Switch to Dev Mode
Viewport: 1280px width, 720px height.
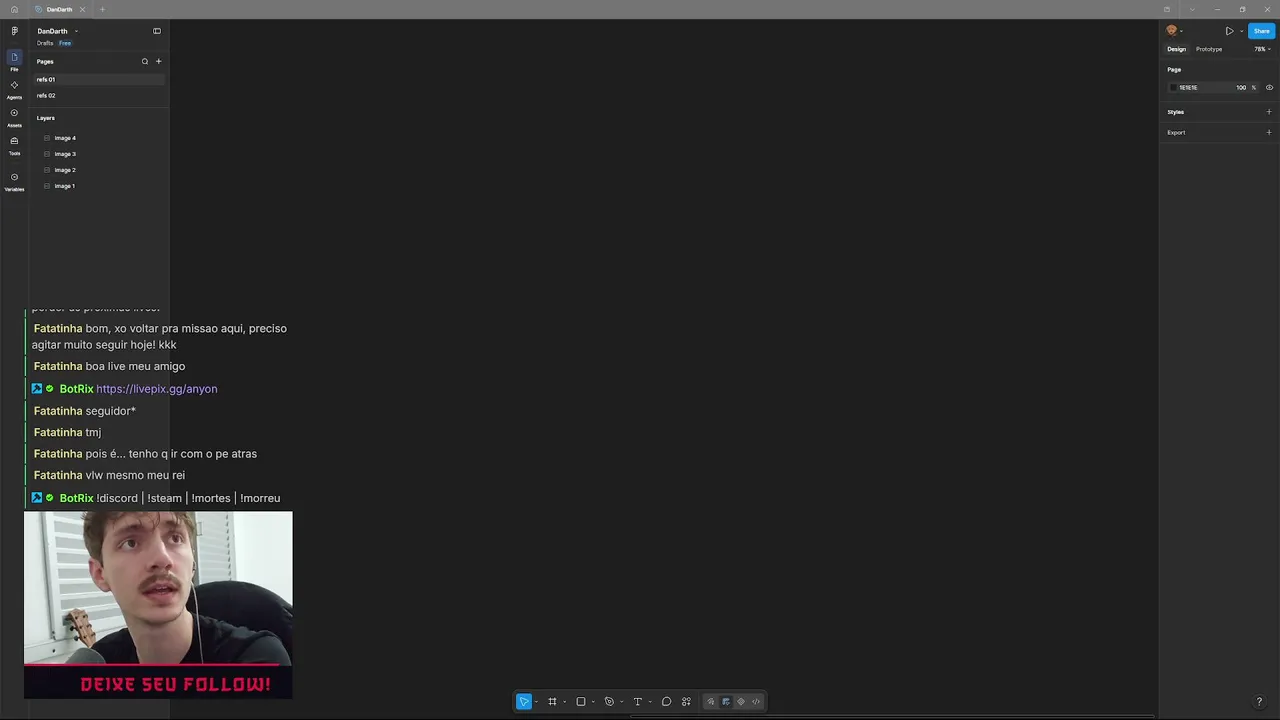click(x=756, y=702)
